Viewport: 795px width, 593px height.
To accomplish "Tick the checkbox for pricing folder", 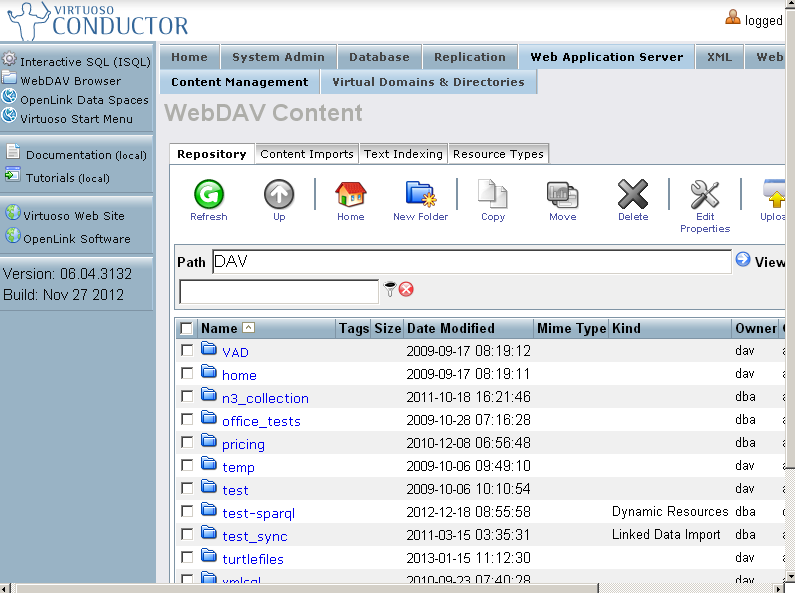I will [187, 443].
